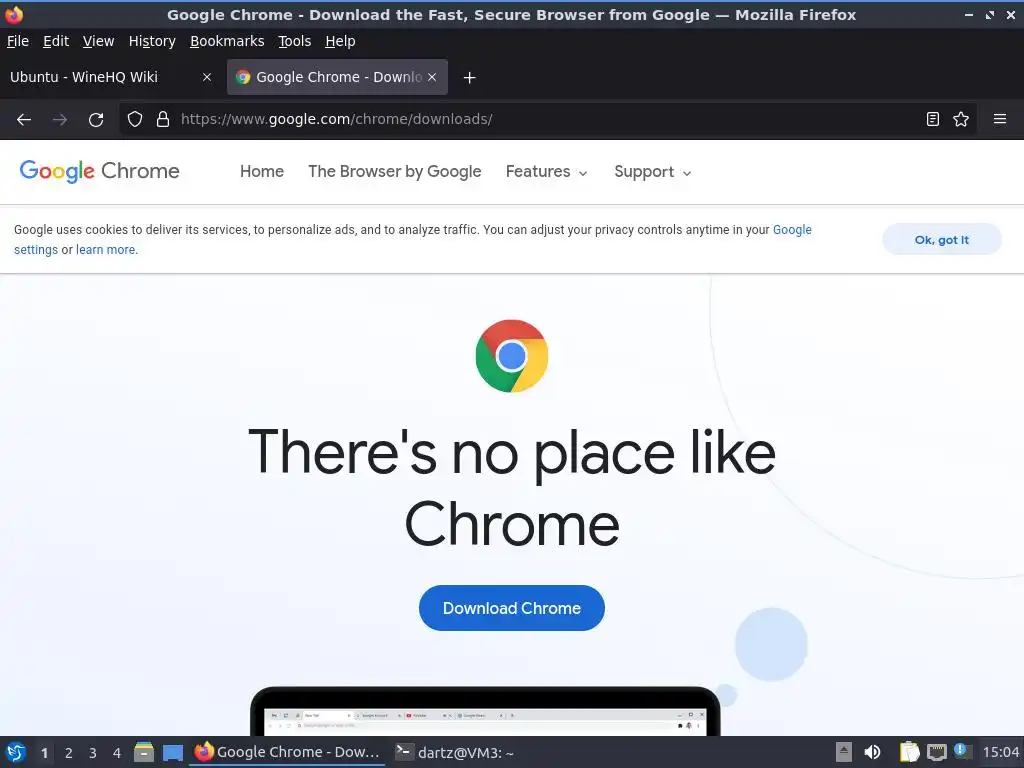This screenshot has height=768, width=1024.
Task: Open a new tab with plus button
Action: [469, 78]
